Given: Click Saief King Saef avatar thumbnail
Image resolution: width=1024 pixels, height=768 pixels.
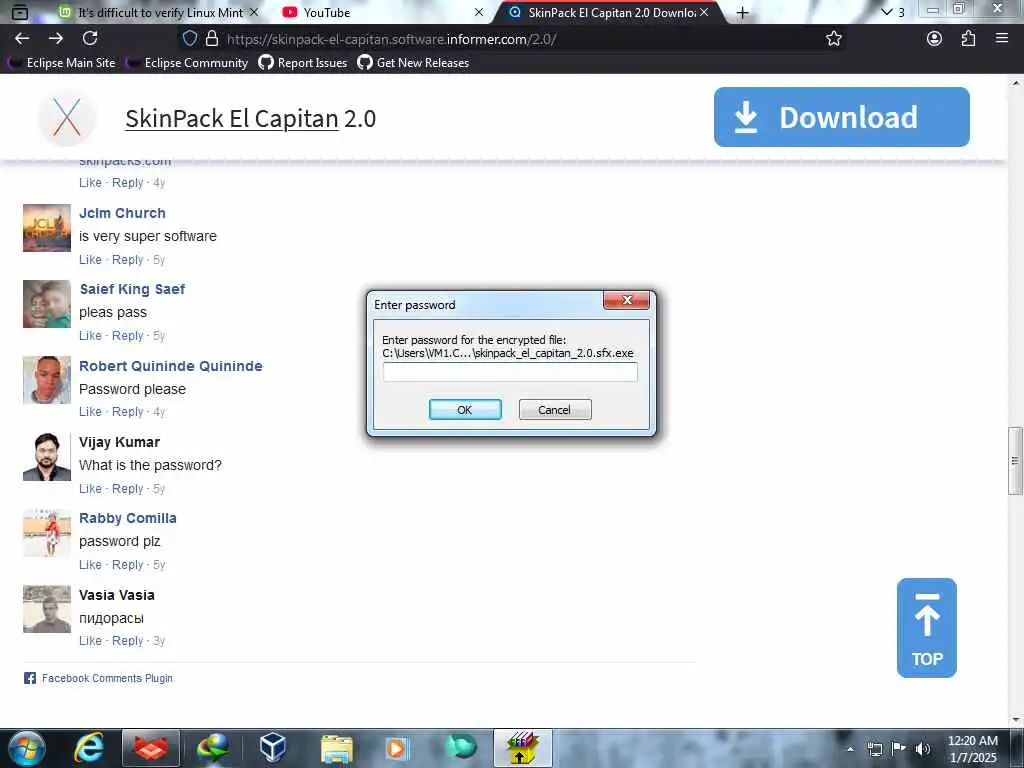Looking at the screenshot, I should (x=47, y=304).
